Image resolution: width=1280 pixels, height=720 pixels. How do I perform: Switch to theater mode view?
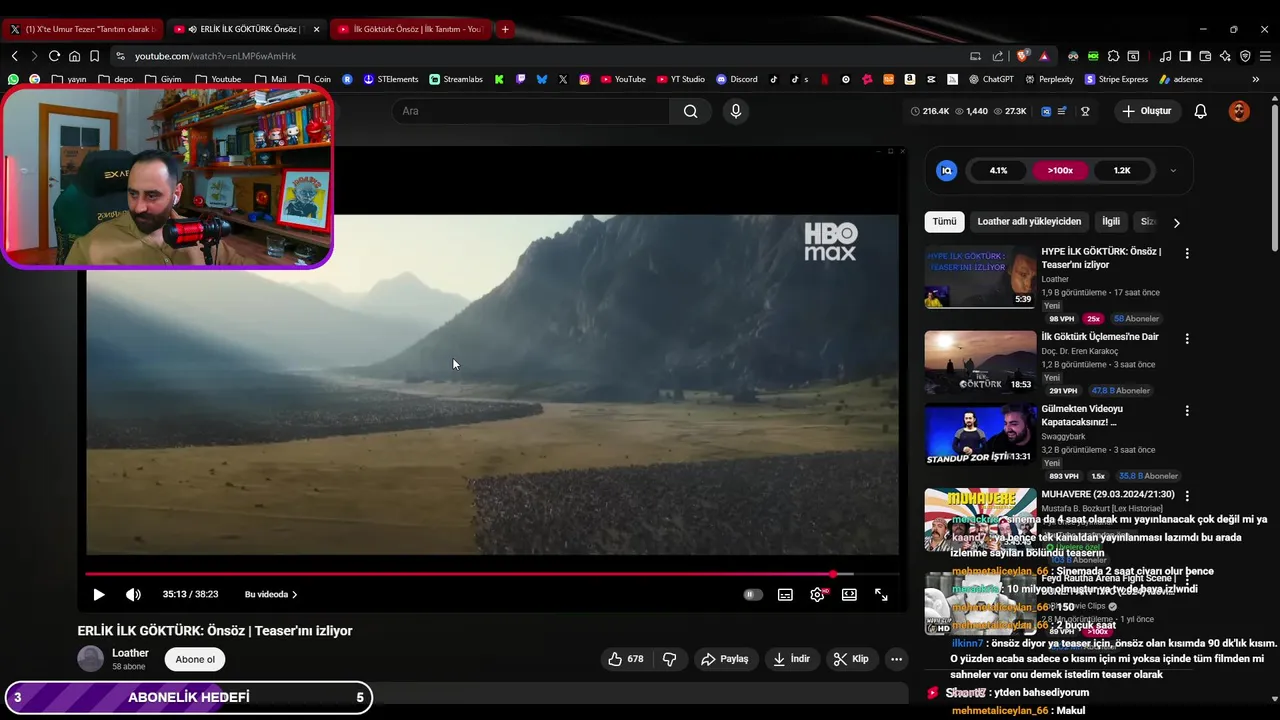[849, 594]
